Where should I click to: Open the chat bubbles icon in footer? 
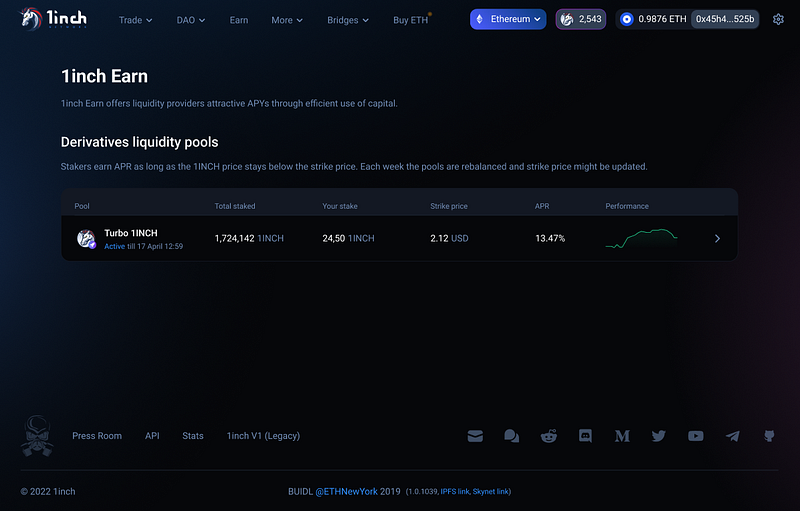pyautogui.click(x=511, y=436)
